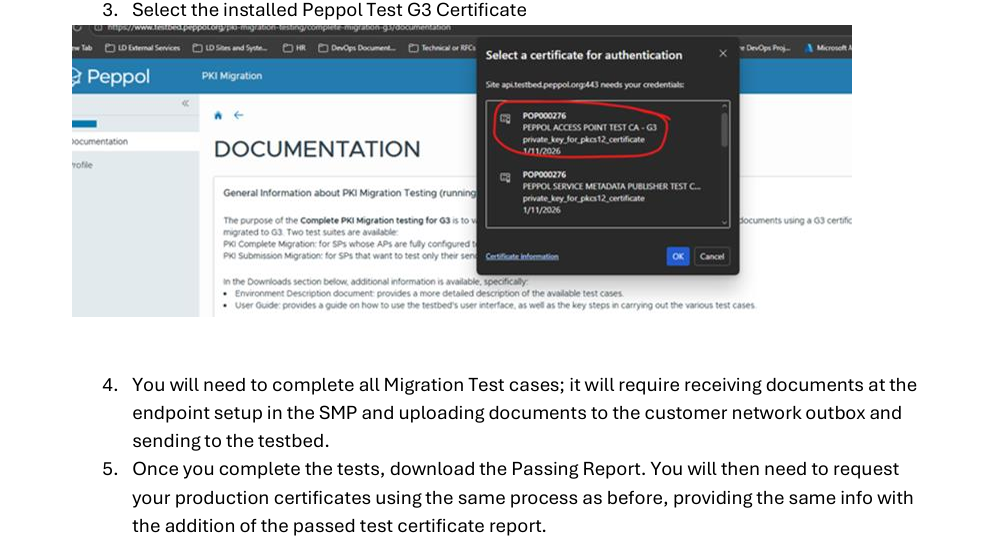
Task: Open DevOps Document... bookmark folder
Action: [x=357, y=48]
